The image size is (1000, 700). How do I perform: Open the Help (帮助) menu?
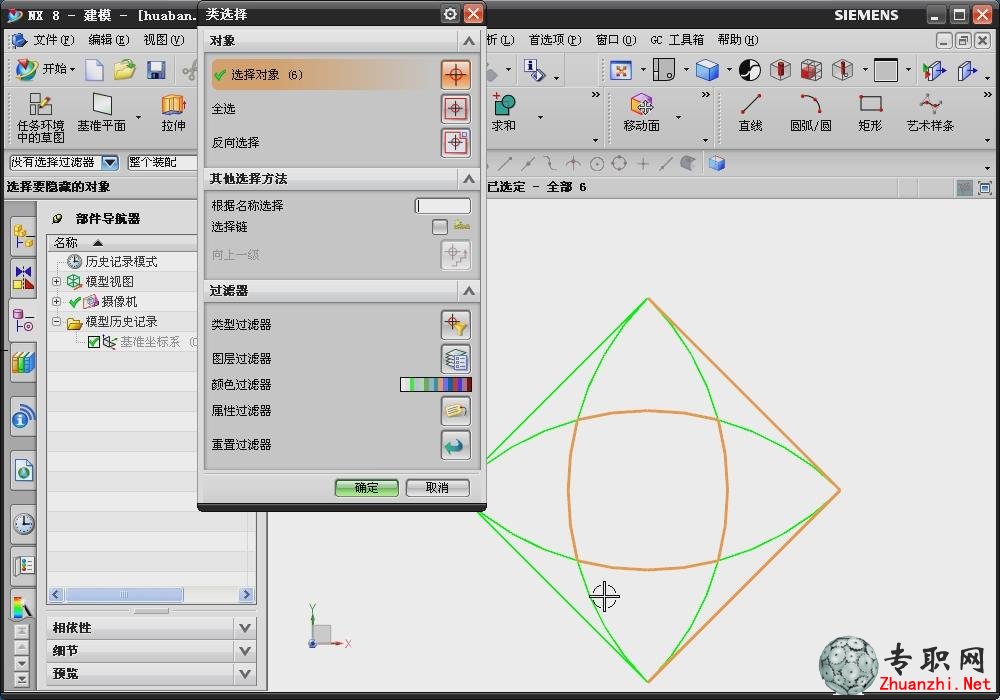[737, 40]
